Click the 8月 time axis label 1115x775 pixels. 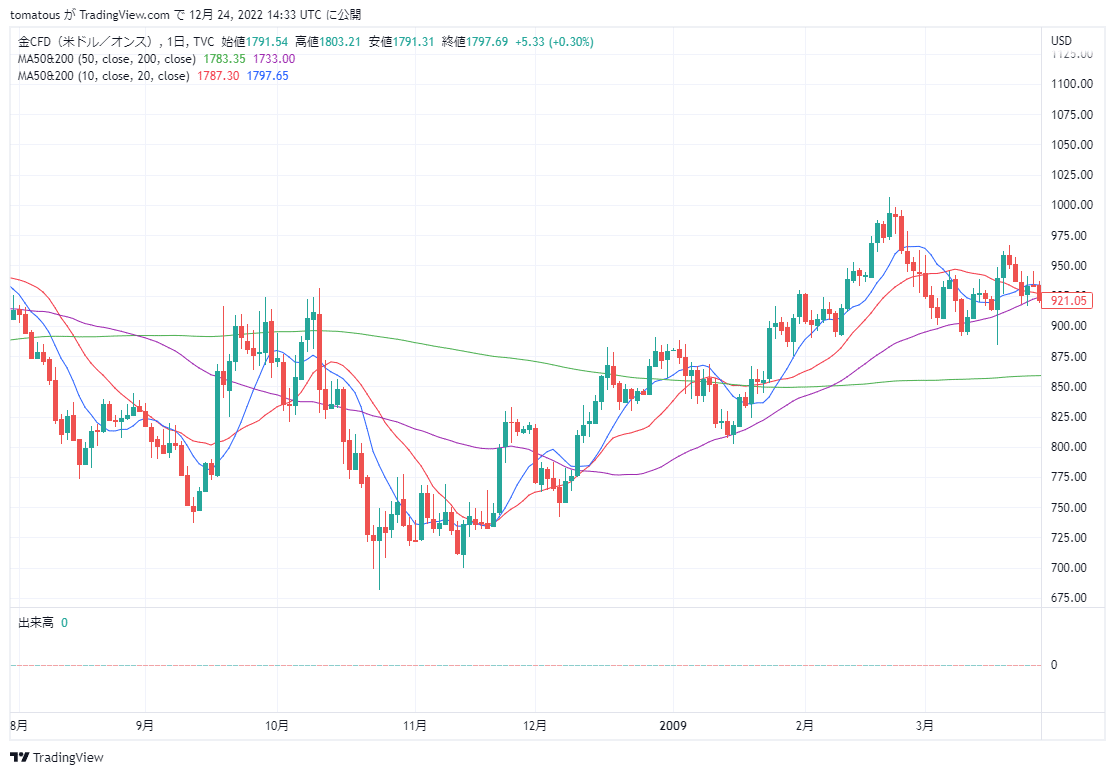pos(19,726)
